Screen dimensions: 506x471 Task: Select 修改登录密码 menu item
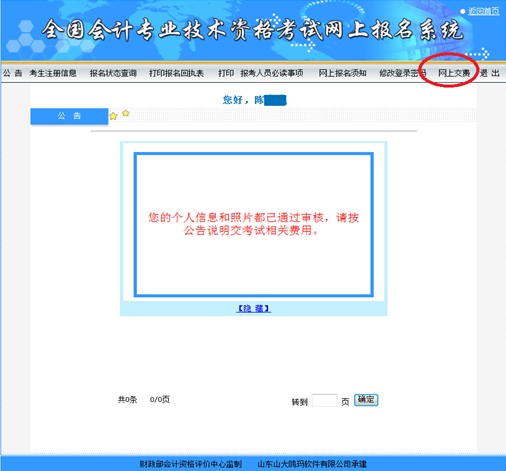pos(402,73)
